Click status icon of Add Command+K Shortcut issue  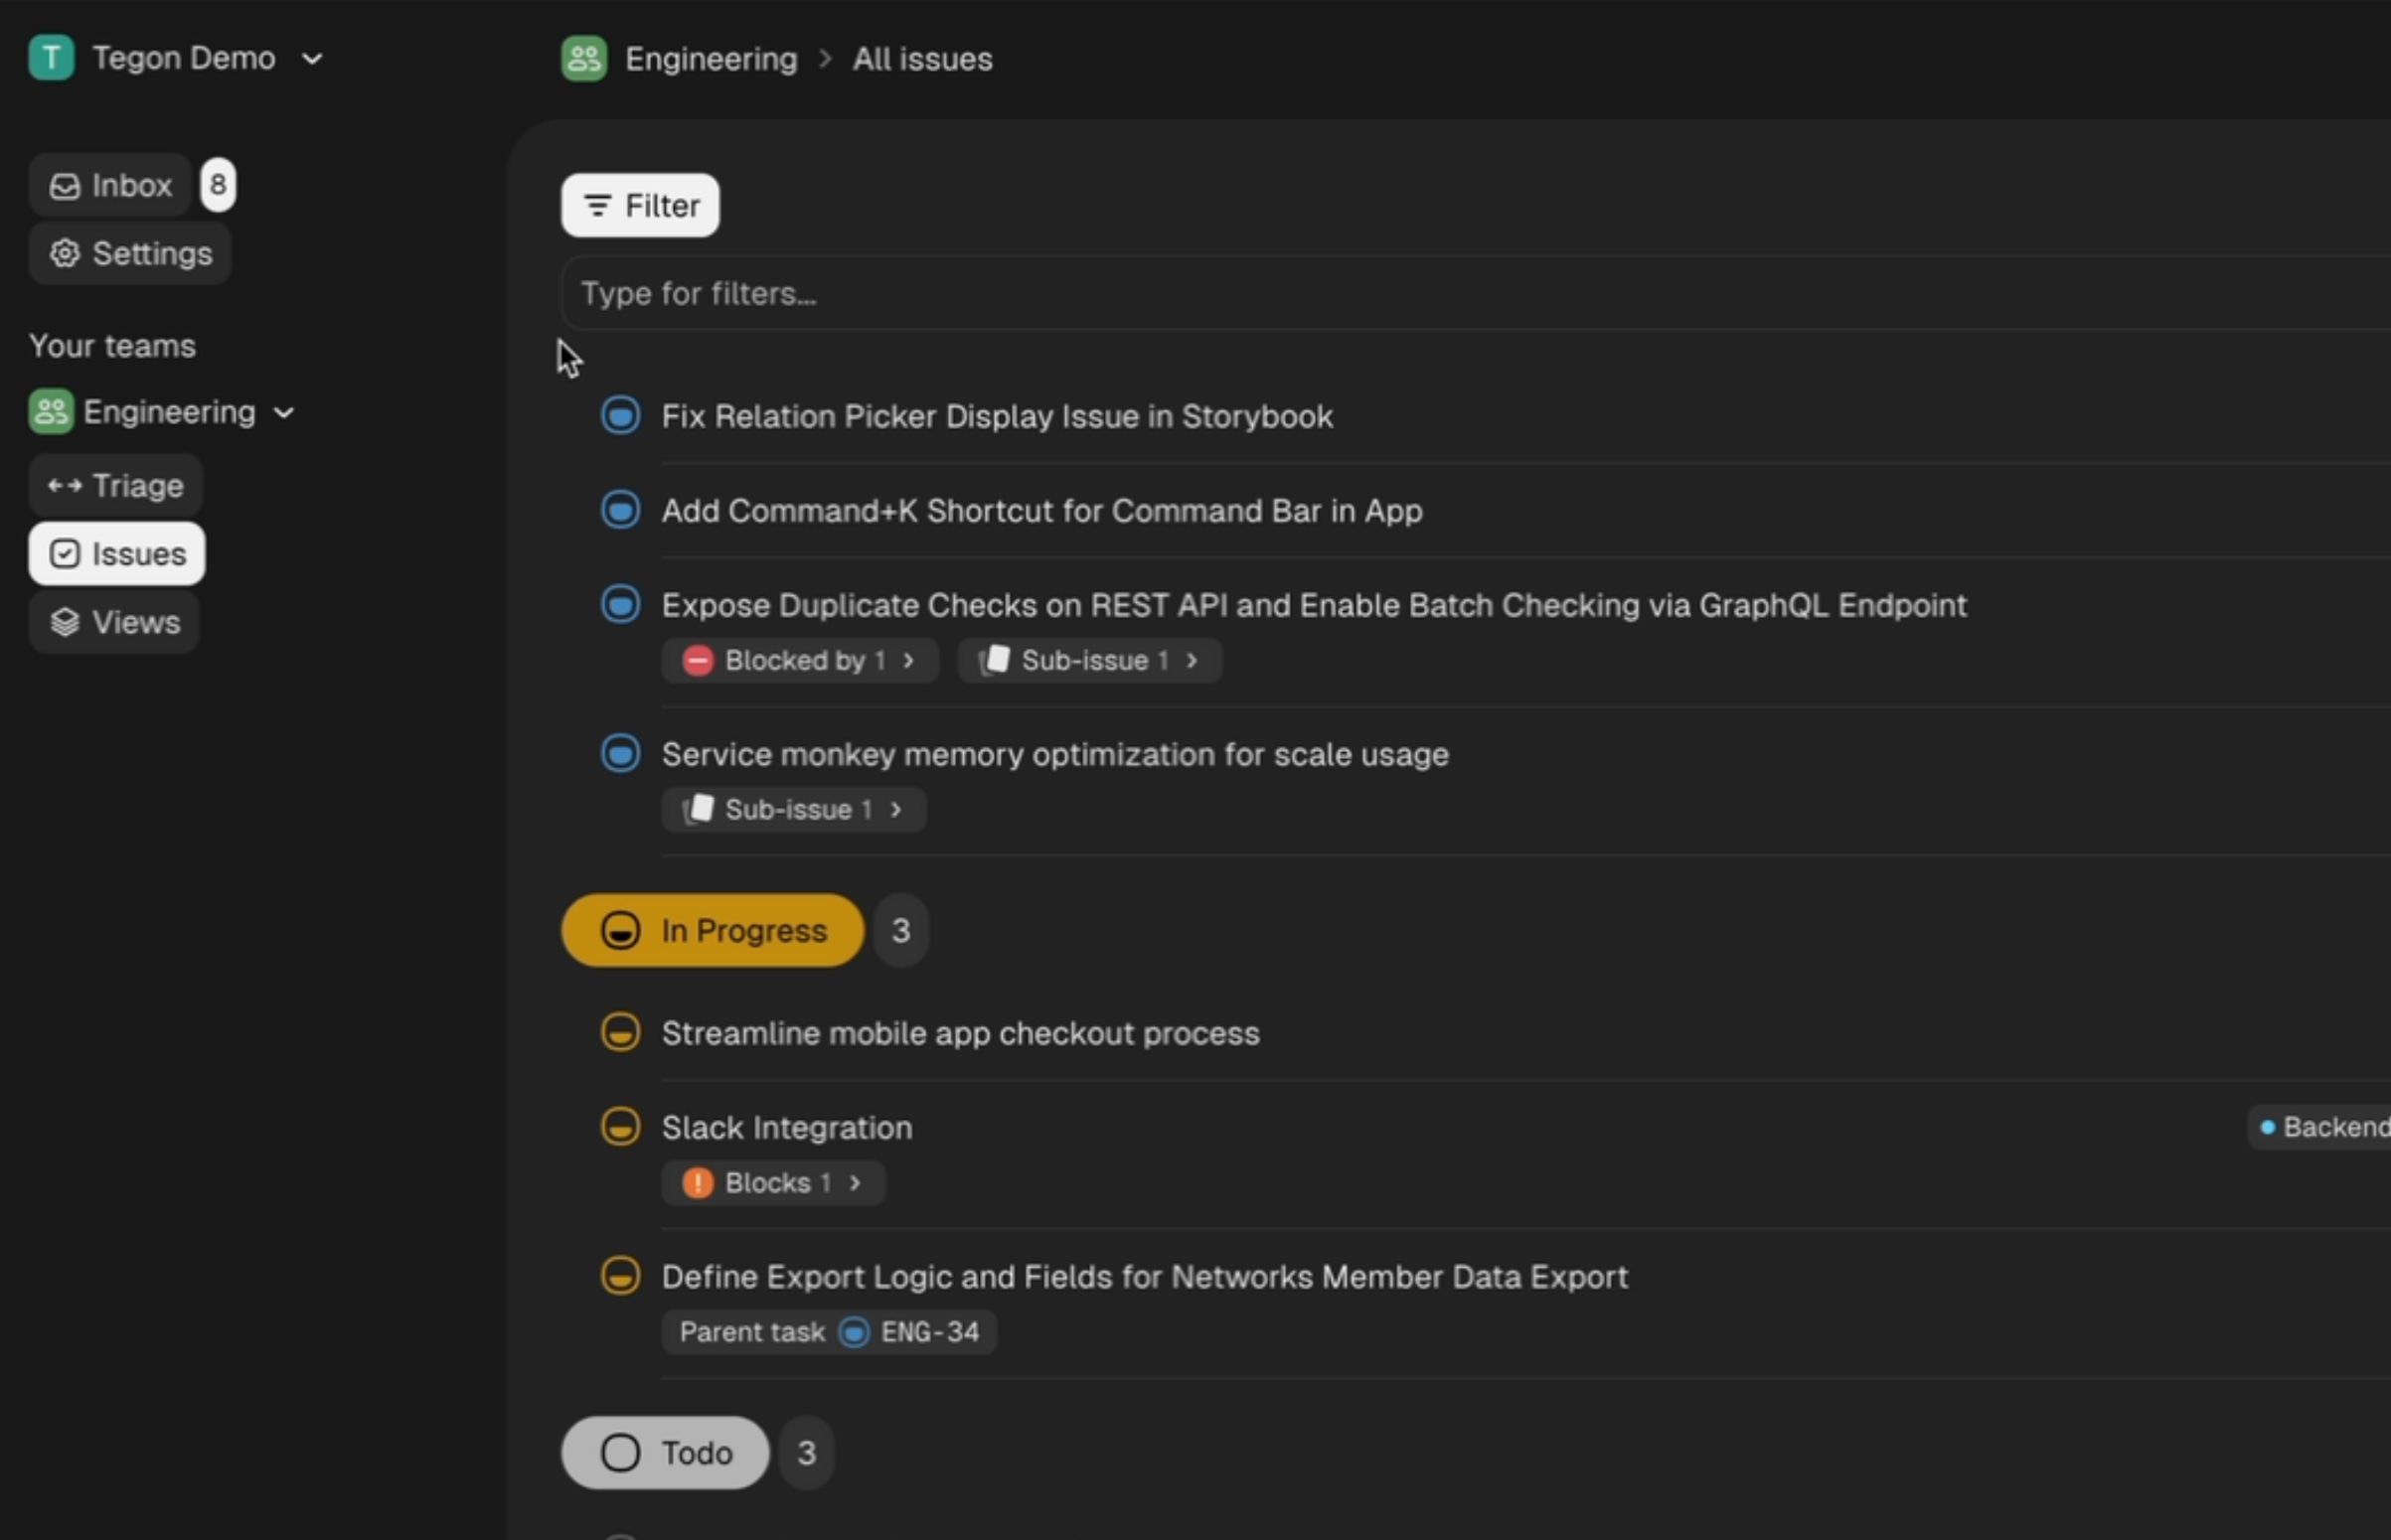(620, 510)
